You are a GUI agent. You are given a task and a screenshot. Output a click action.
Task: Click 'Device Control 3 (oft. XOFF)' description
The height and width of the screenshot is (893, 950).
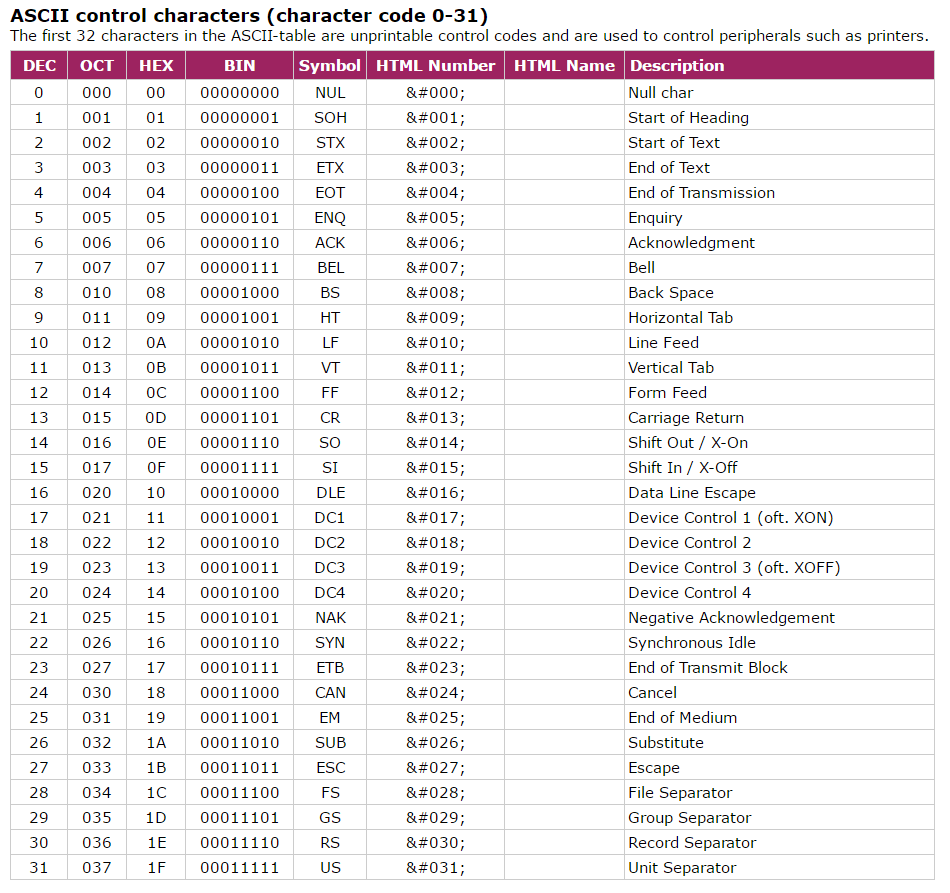click(x=734, y=568)
